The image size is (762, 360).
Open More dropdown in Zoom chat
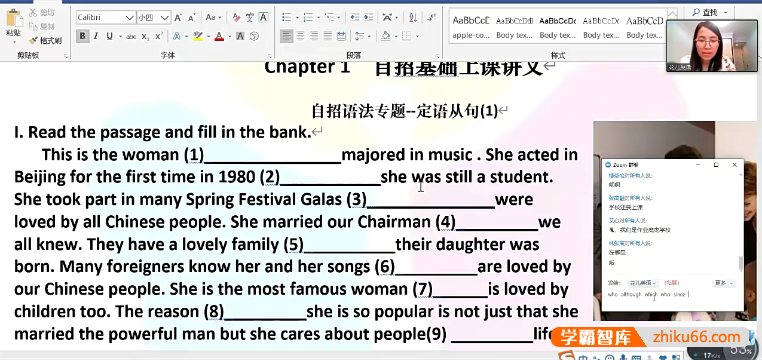[x=724, y=283]
